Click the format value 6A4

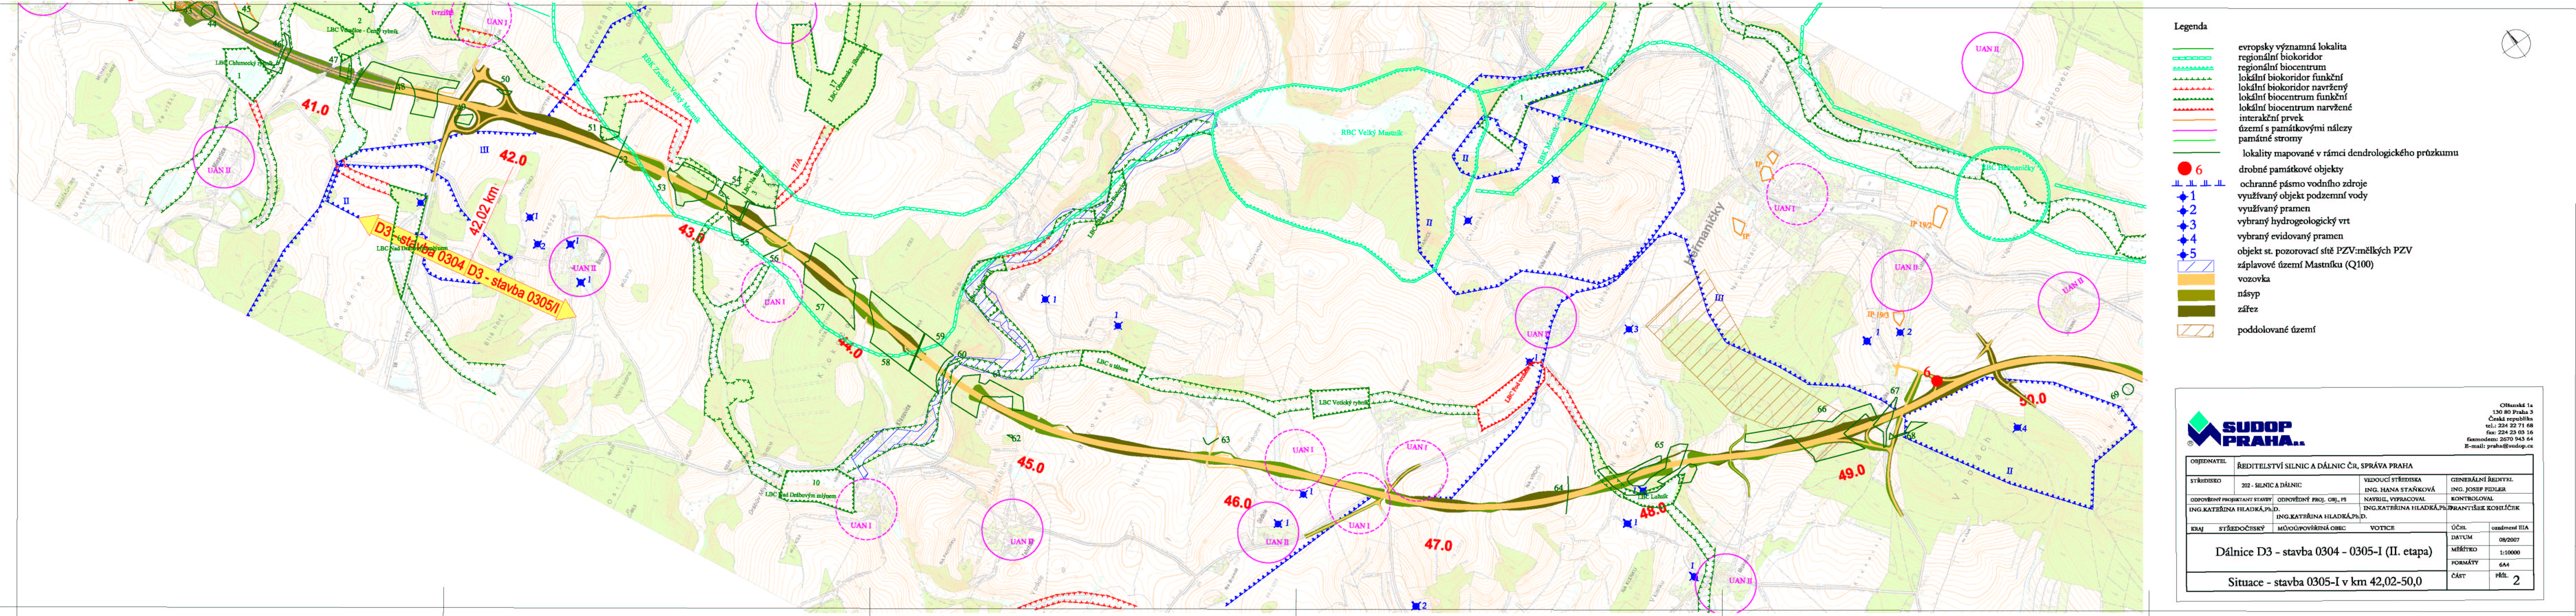pos(2504,565)
